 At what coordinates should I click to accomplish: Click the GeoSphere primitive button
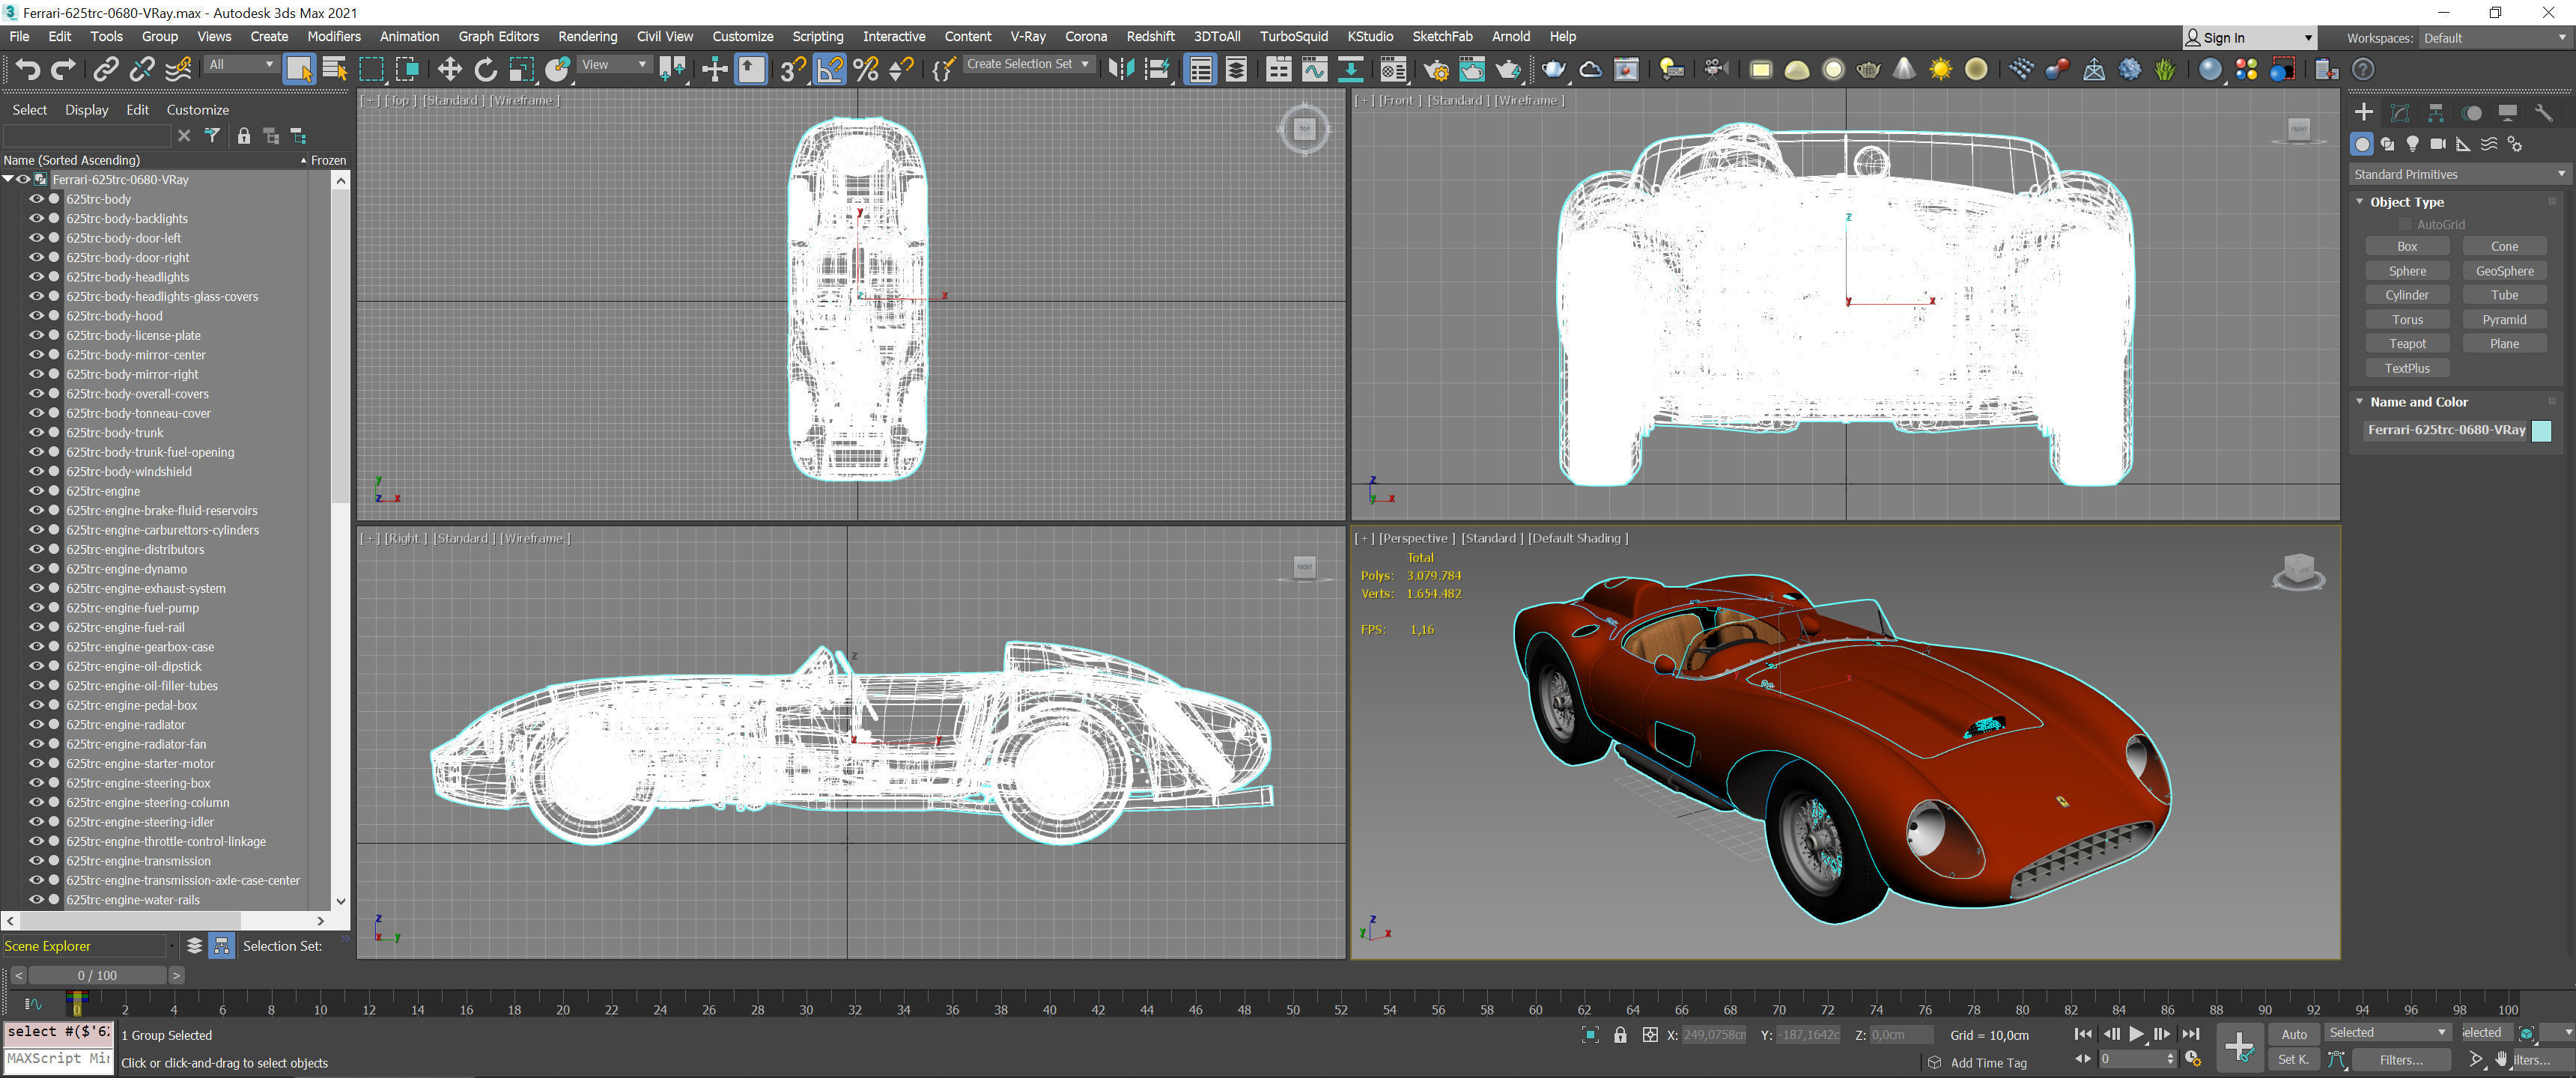[2504, 270]
